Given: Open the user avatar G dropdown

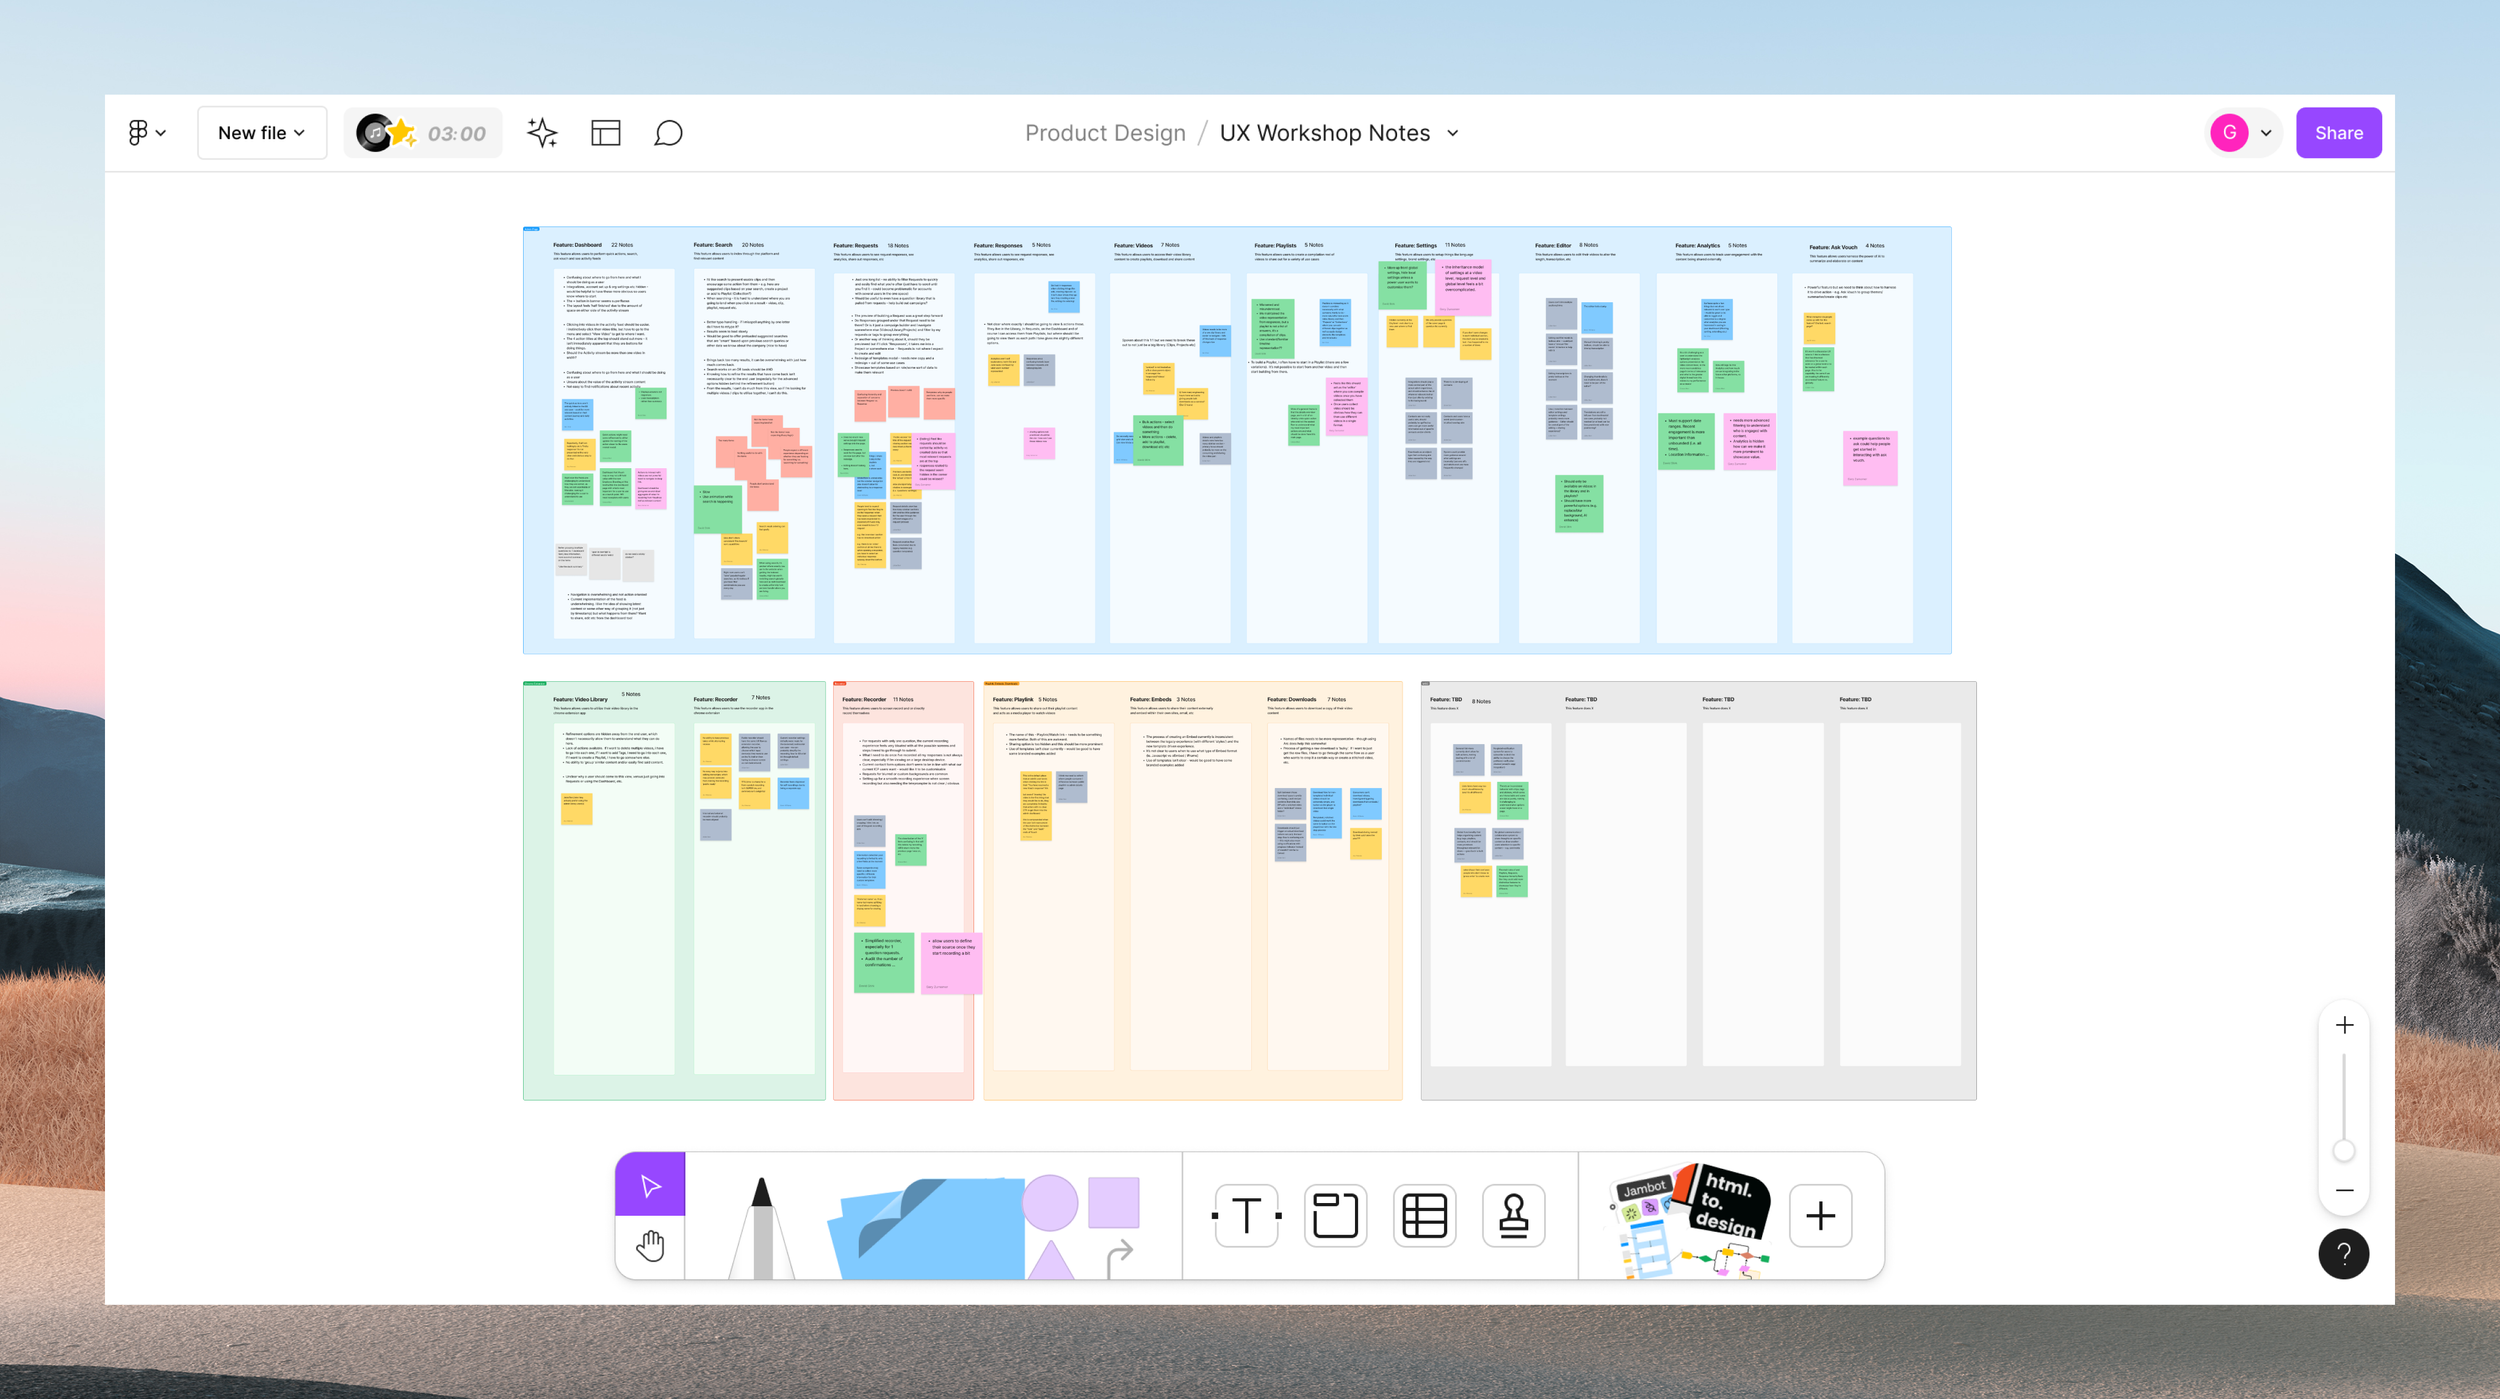Looking at the screenshot, I should pos(2245,133).
